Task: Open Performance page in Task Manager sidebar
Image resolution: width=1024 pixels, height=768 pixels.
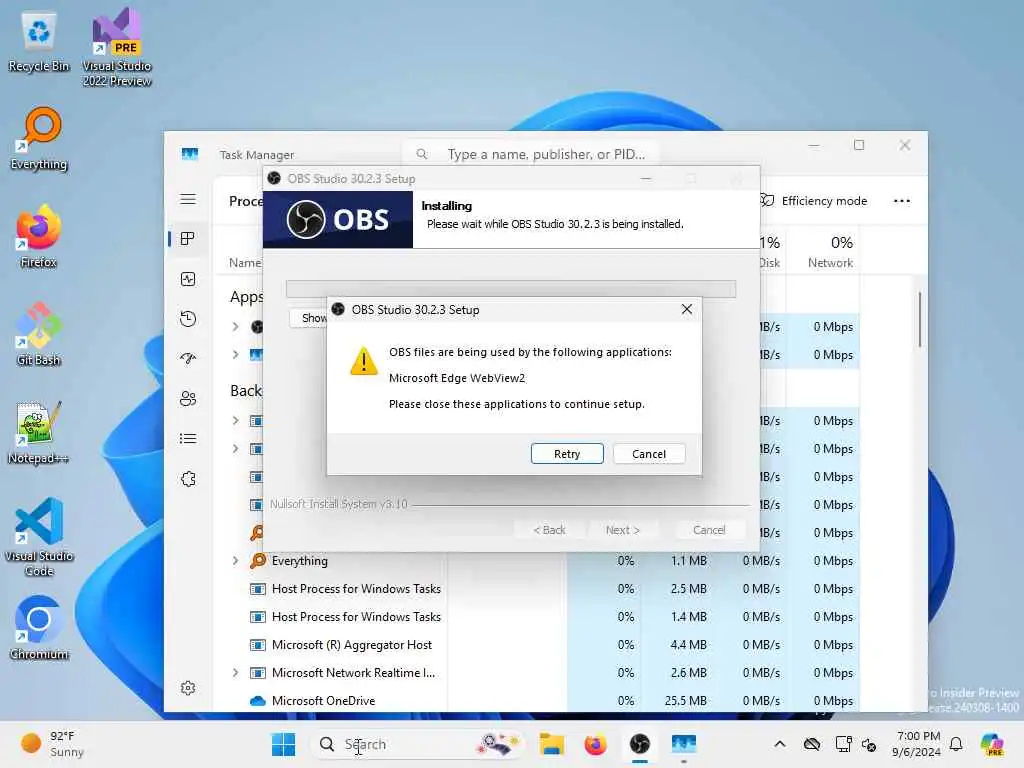Action: 188,279
